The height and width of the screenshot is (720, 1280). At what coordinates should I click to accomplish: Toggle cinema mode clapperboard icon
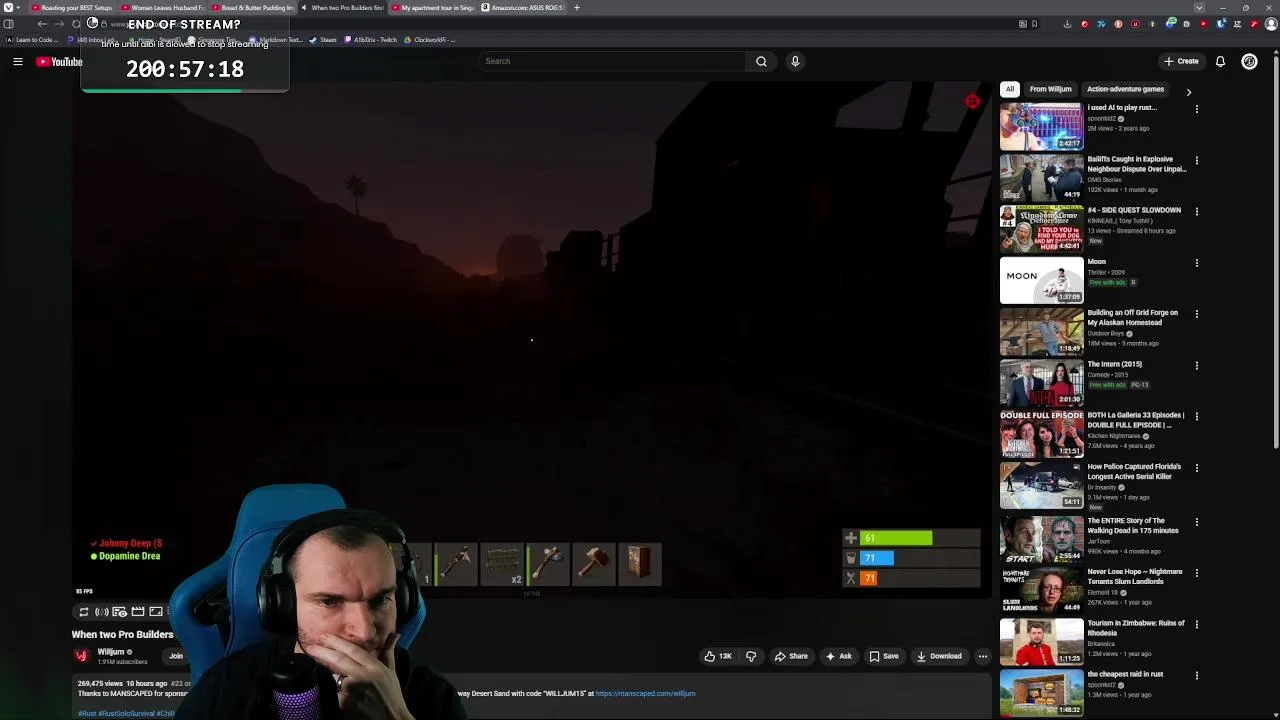138,612
